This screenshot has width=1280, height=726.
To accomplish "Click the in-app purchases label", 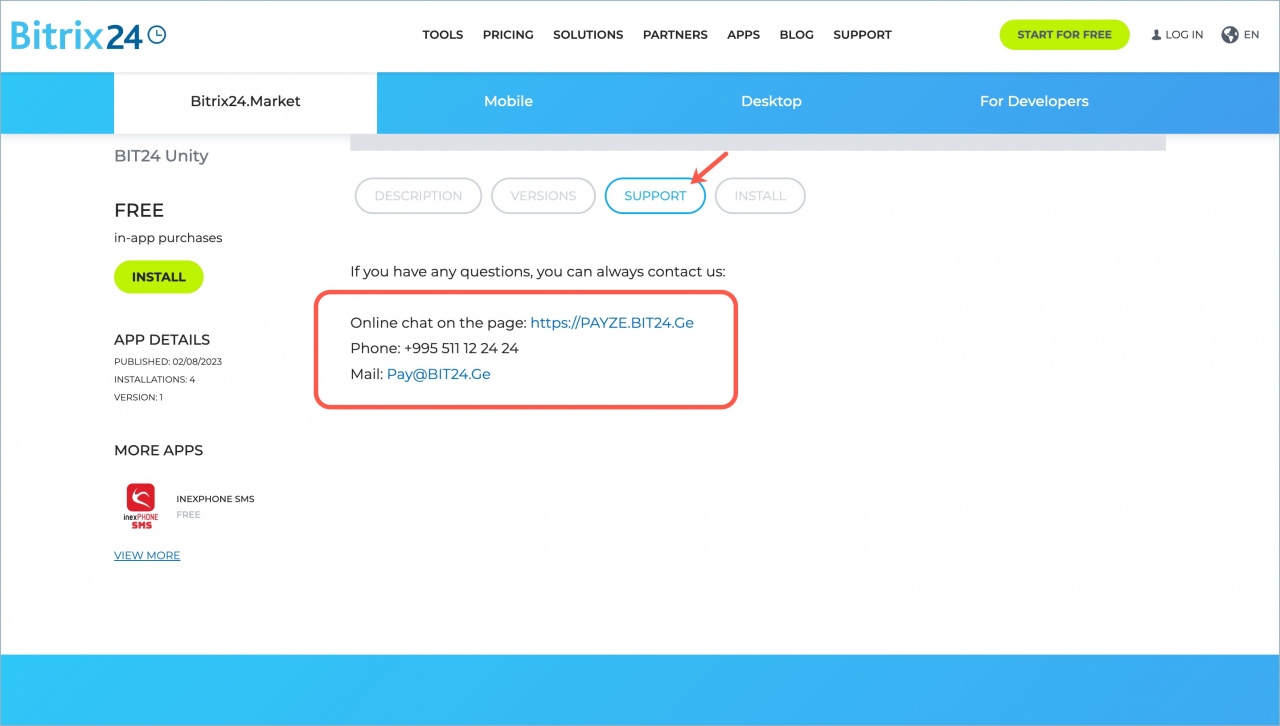I will [x=168, y=238].
